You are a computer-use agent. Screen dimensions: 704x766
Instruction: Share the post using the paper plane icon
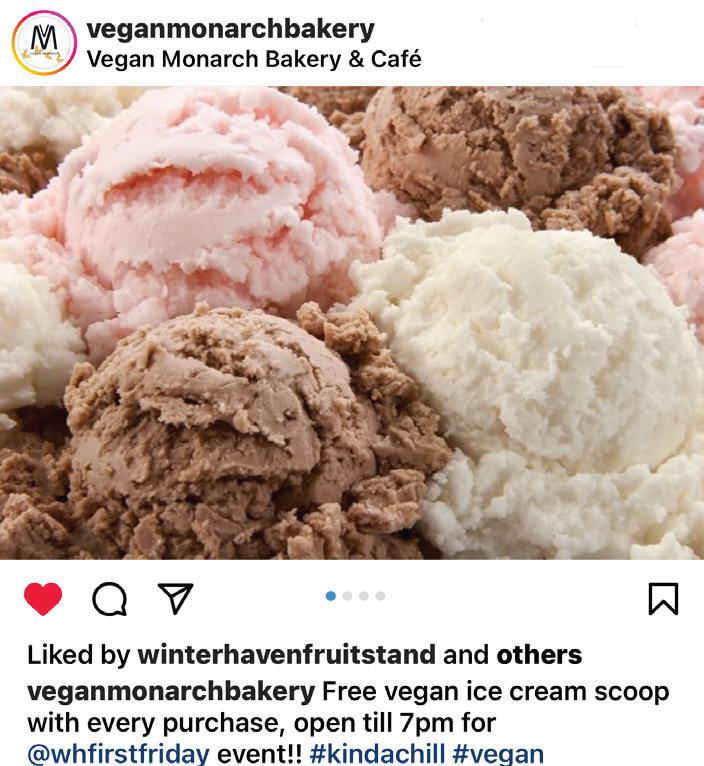click(175, 598)
